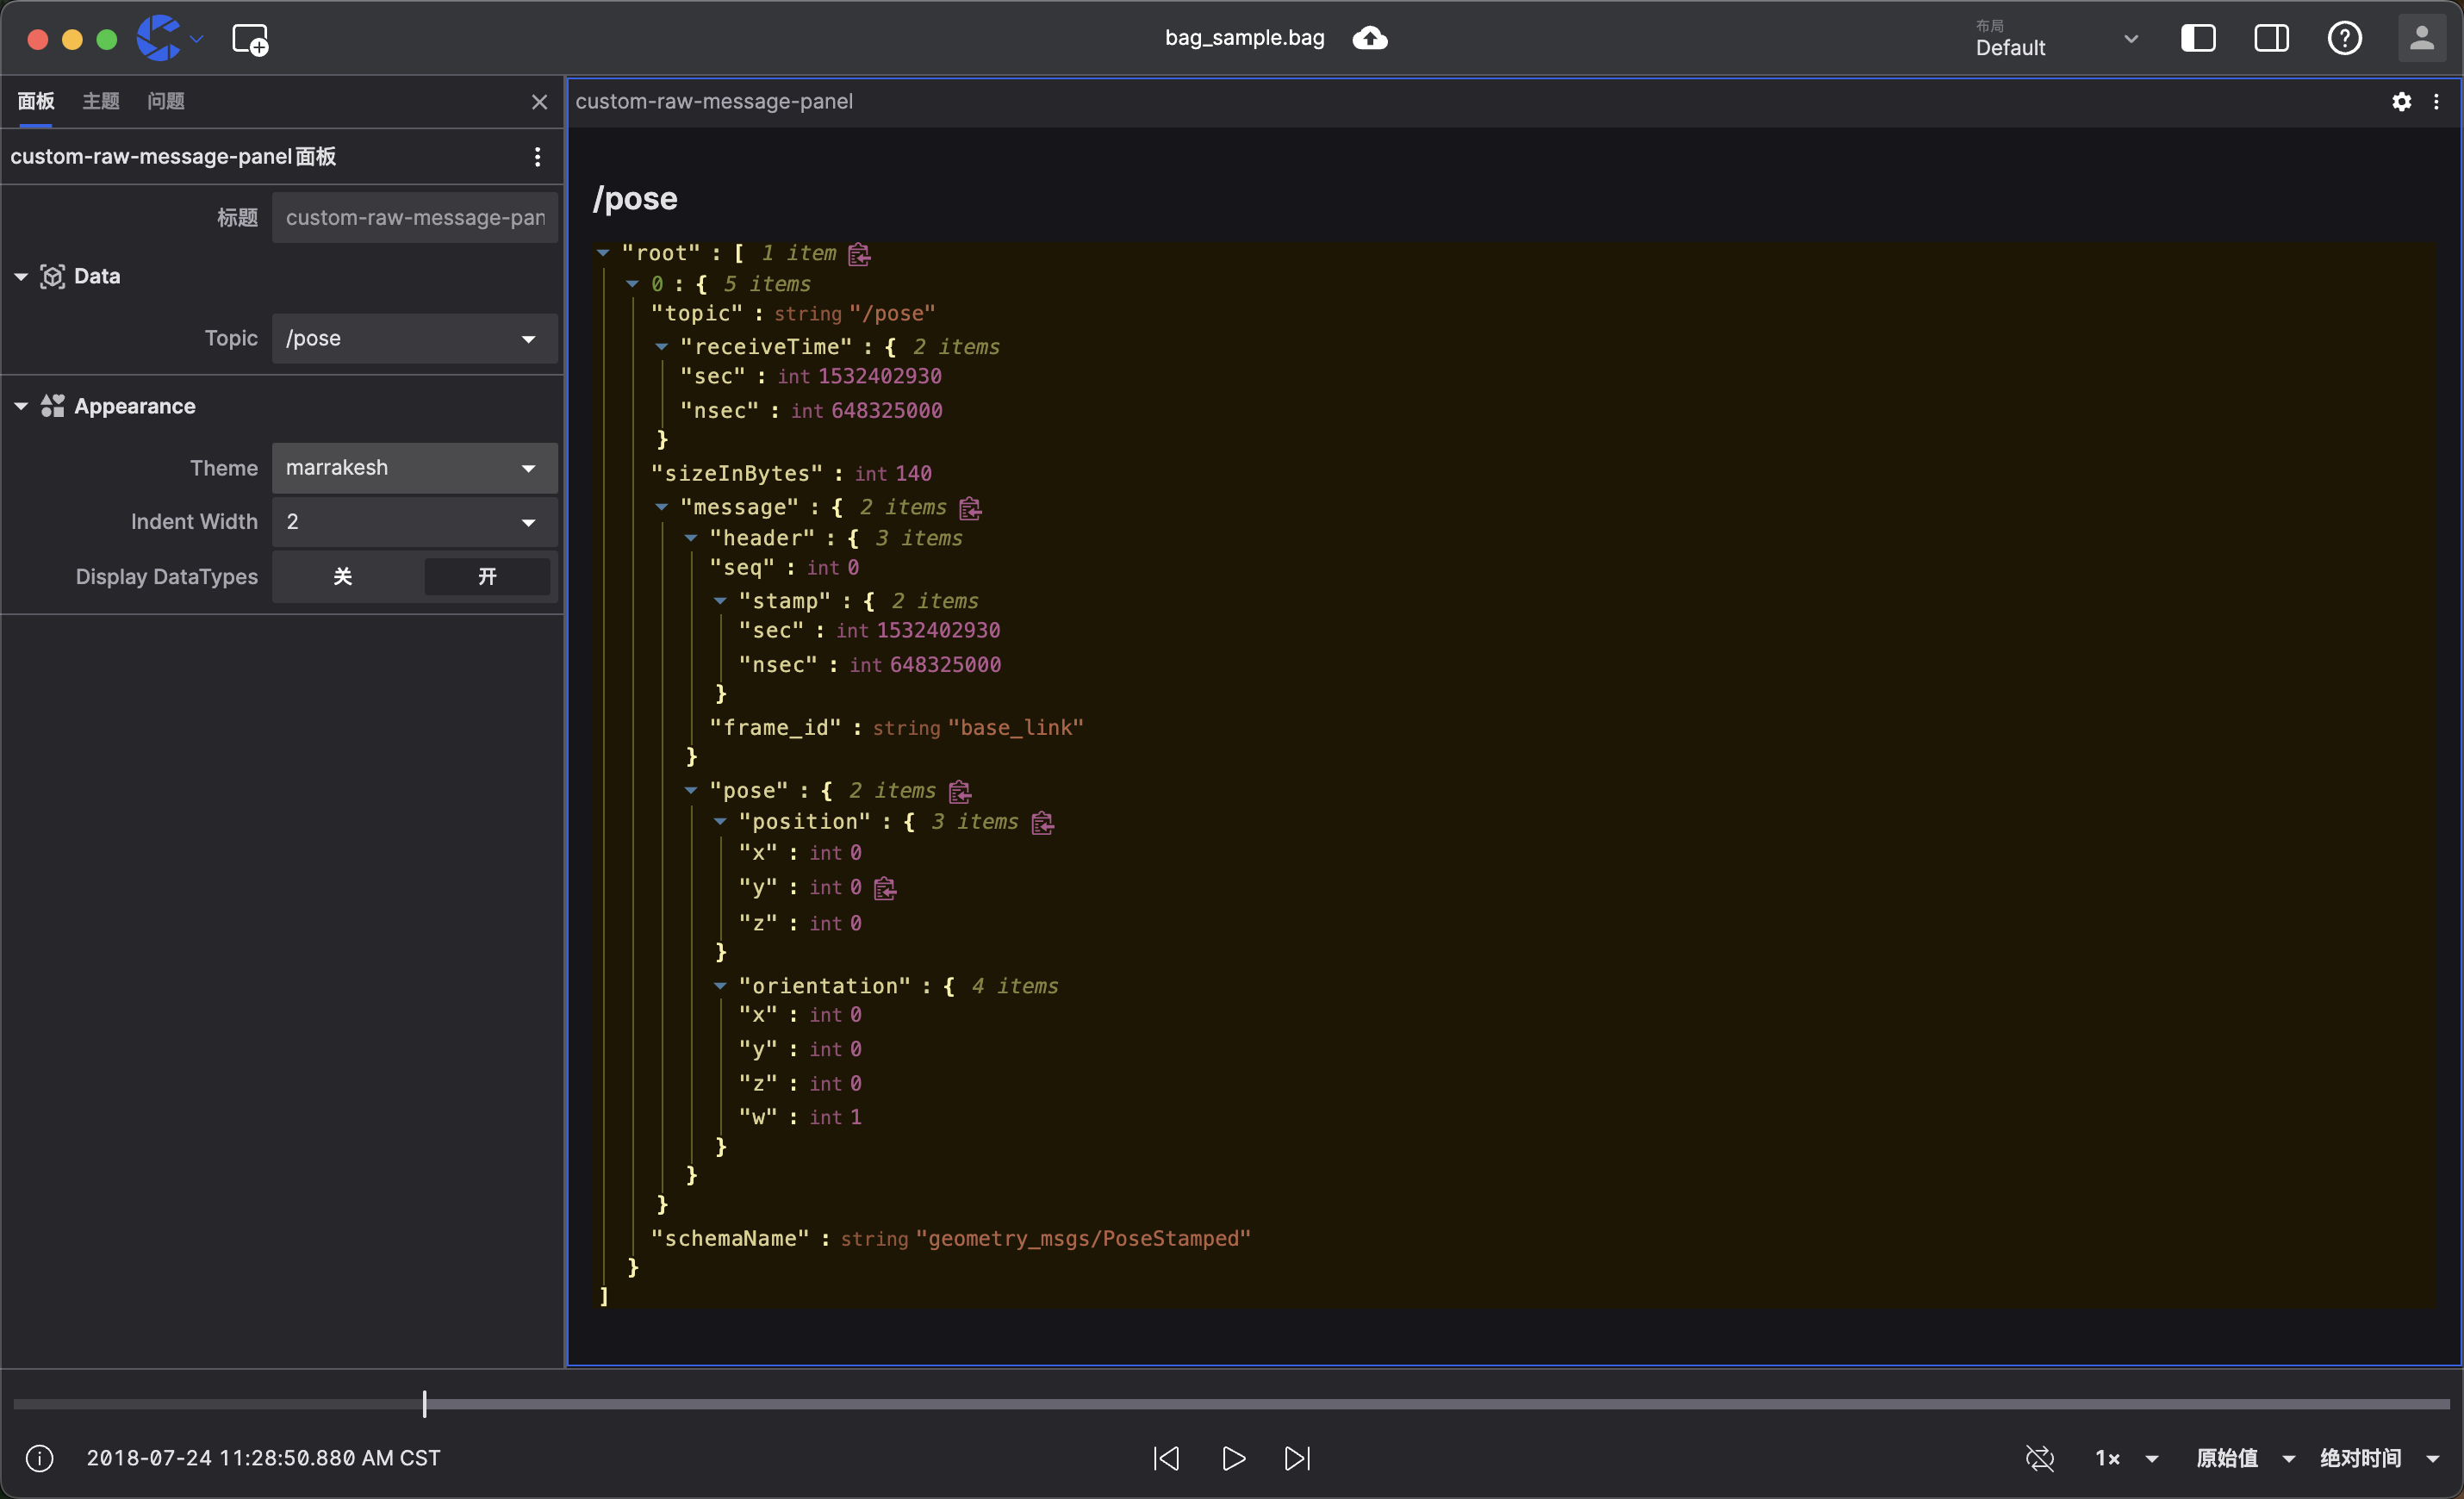
Task: Turn Display DataTypes off (关)
Action: point(343,577)
